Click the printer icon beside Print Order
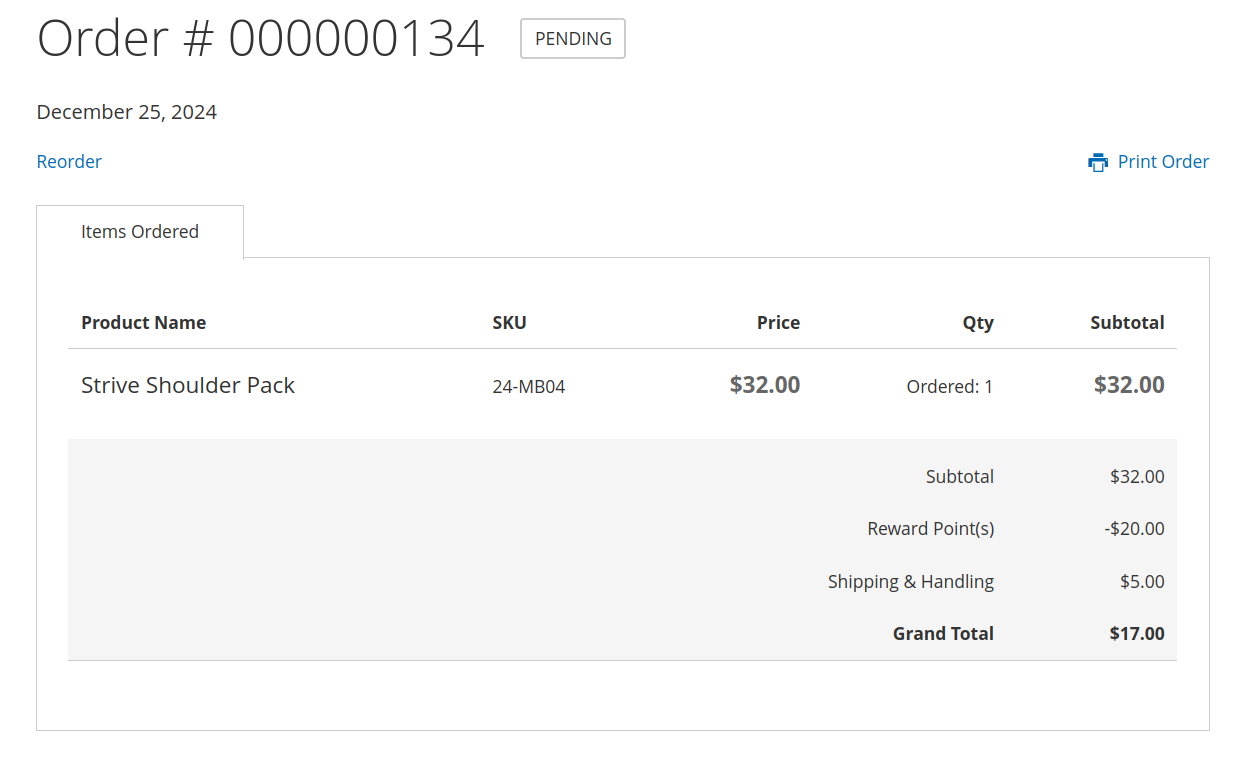The width and height of the screenshot is (1248, 757). pyautogui.click(x=1097, y=161)
